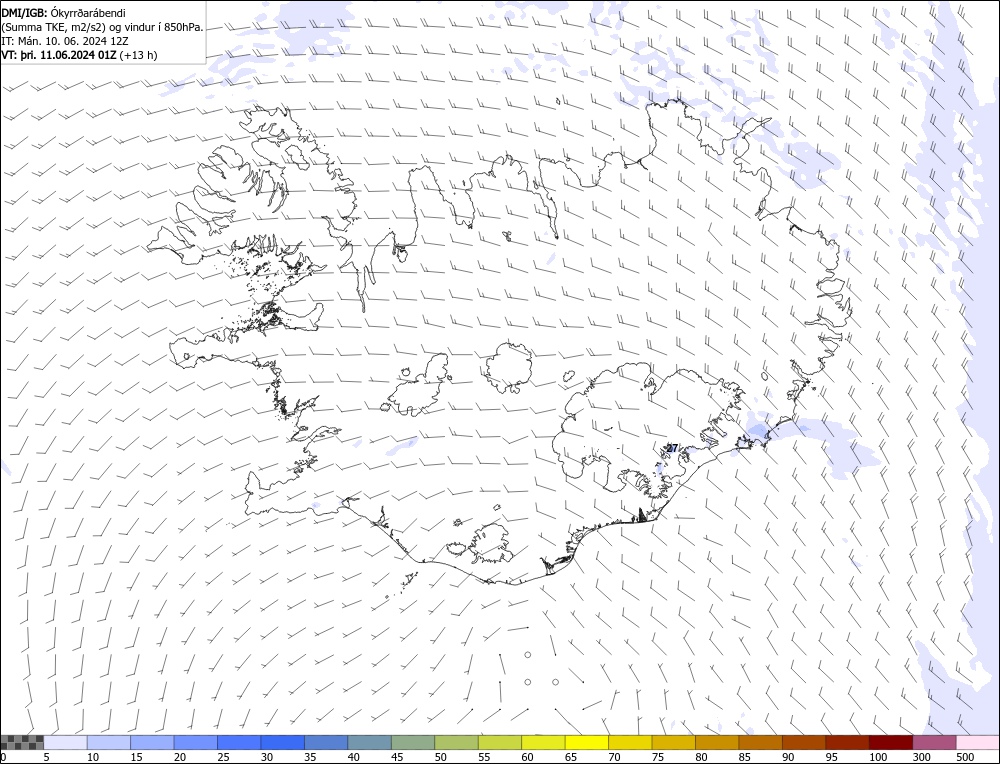
Task: Click the title text 'DMI/IGB: Ókyrrðarábendi'
Action: tap(64, 13)
